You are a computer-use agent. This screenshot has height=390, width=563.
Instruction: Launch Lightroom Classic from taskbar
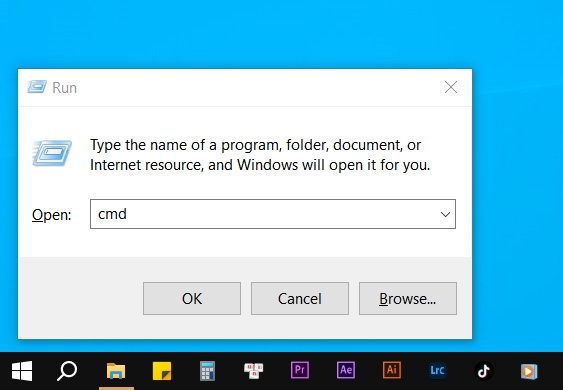coord(437,370)
